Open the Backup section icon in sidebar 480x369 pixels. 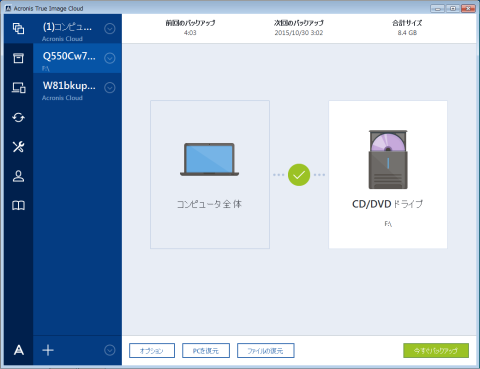tap(18, 29)
